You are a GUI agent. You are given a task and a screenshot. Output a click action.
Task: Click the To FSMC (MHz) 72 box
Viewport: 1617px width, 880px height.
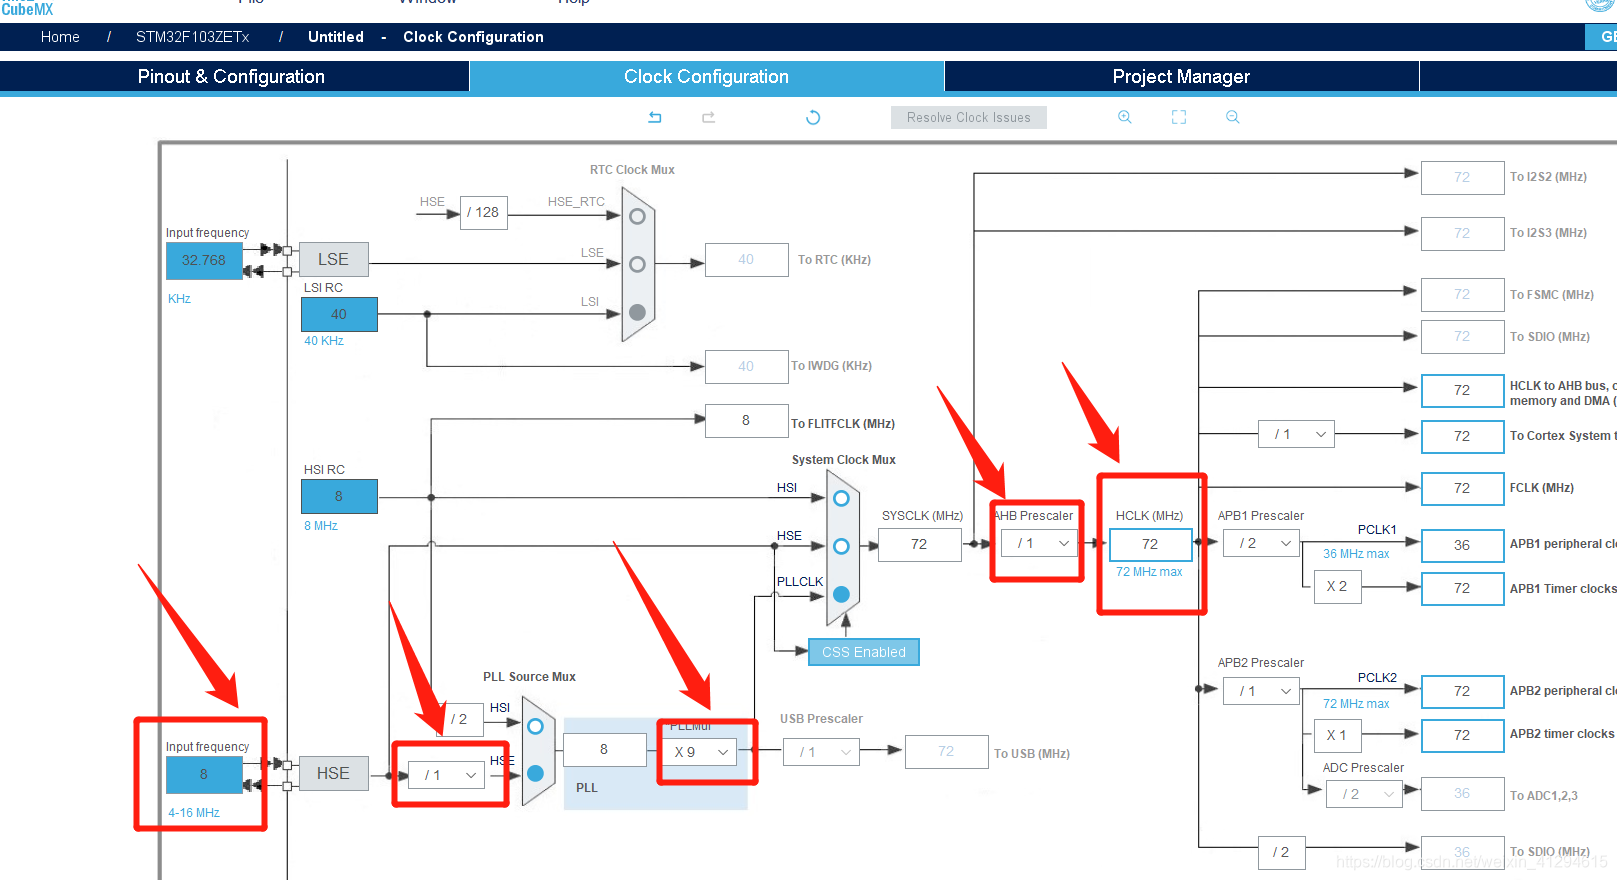[x=1462, y=294]
